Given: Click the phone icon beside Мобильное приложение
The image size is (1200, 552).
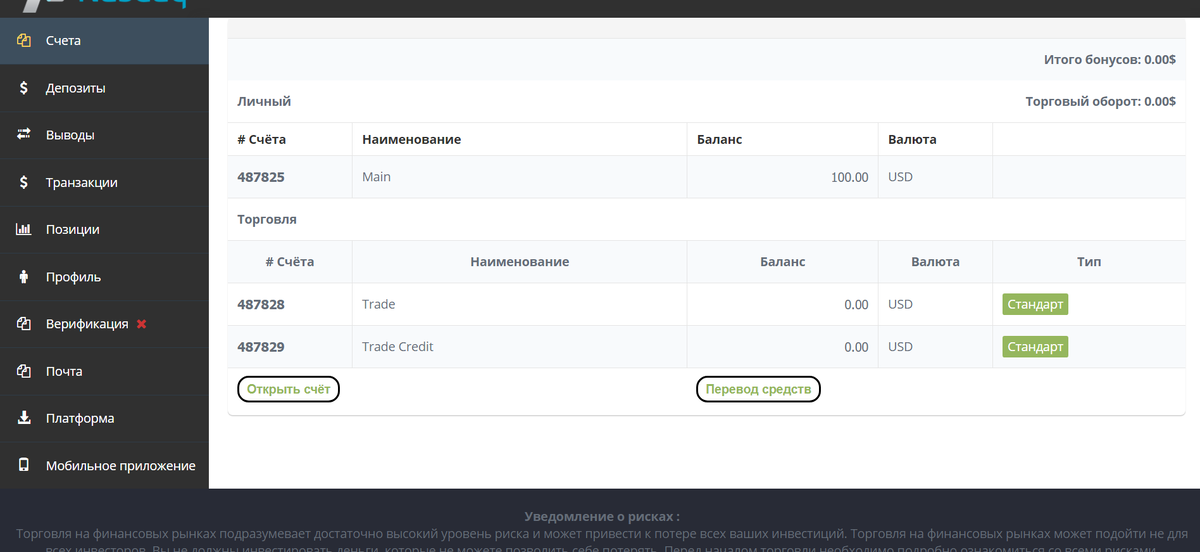Looking at the screenshot, I should pos(24,466).
